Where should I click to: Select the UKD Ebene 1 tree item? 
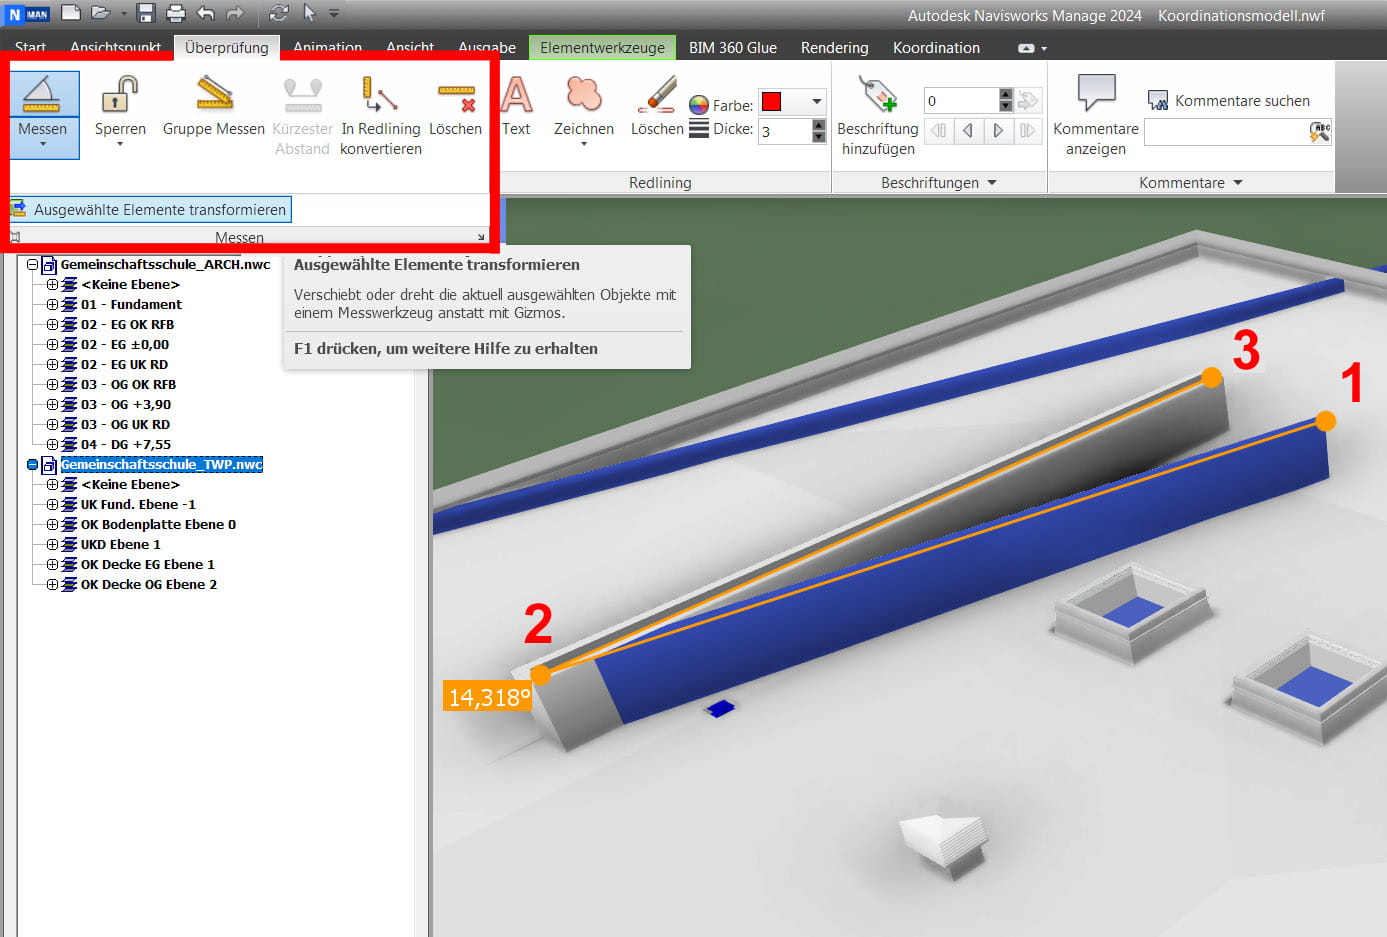(x=120, y=545)
